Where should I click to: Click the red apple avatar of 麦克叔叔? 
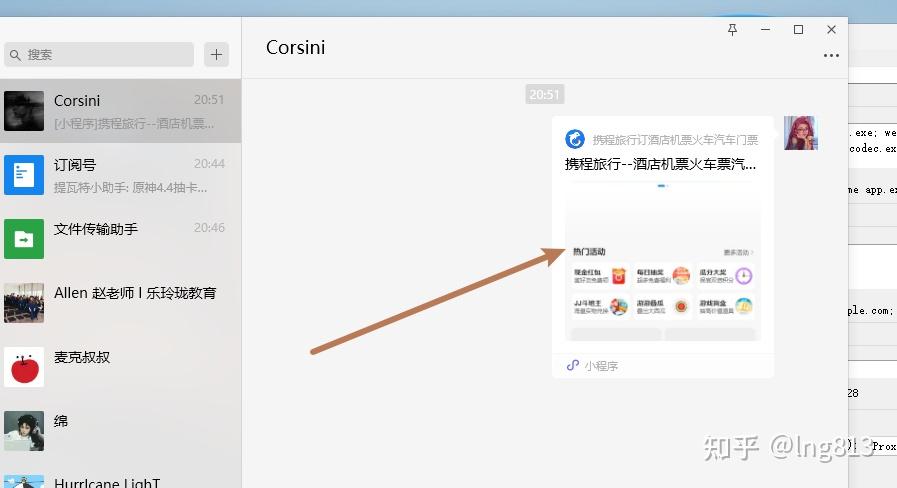click(24, 367)
